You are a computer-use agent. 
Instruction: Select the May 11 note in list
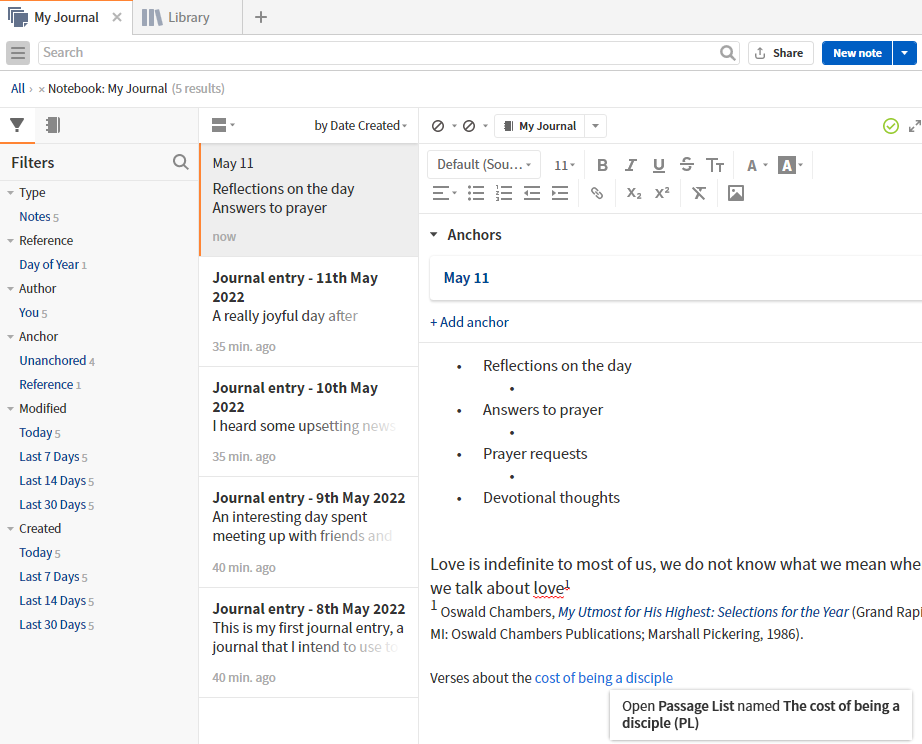coord(309,200)
